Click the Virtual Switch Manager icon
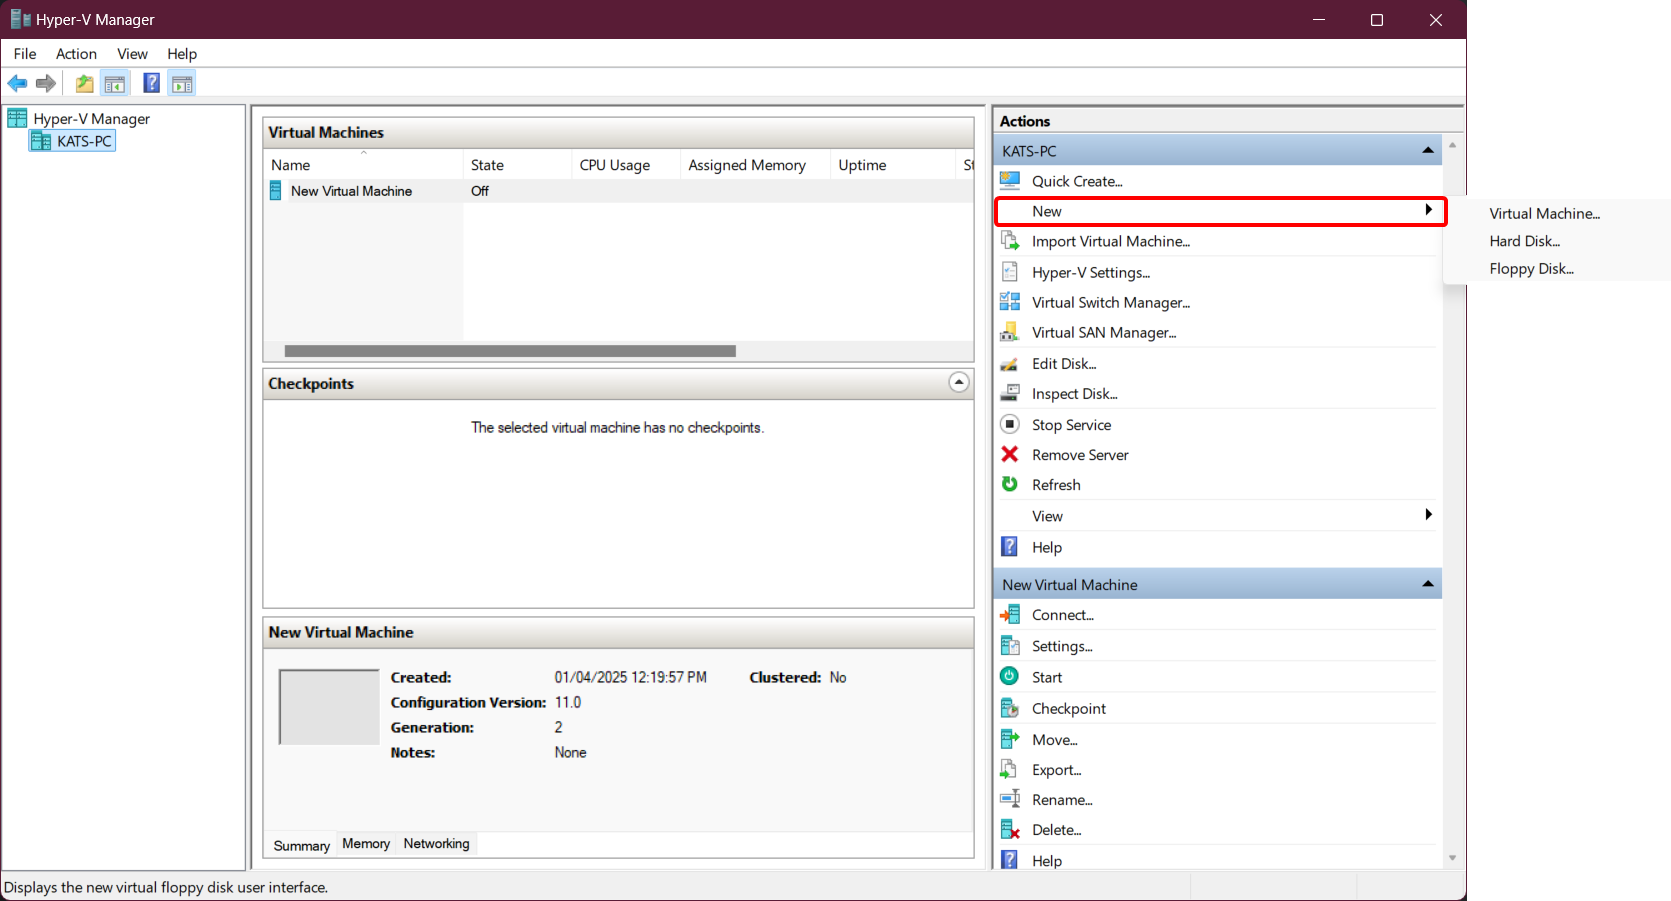This screenshot has height=901, width=1671. [x=1010, y=302]
